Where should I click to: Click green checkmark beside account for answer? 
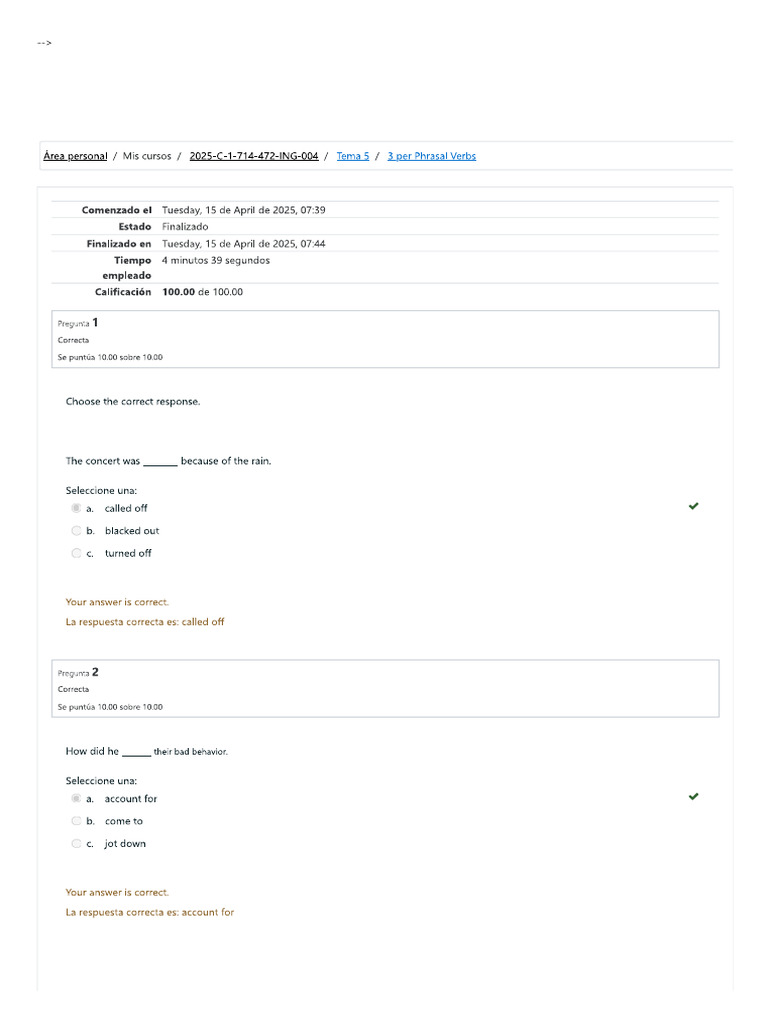tap(693, 796)
